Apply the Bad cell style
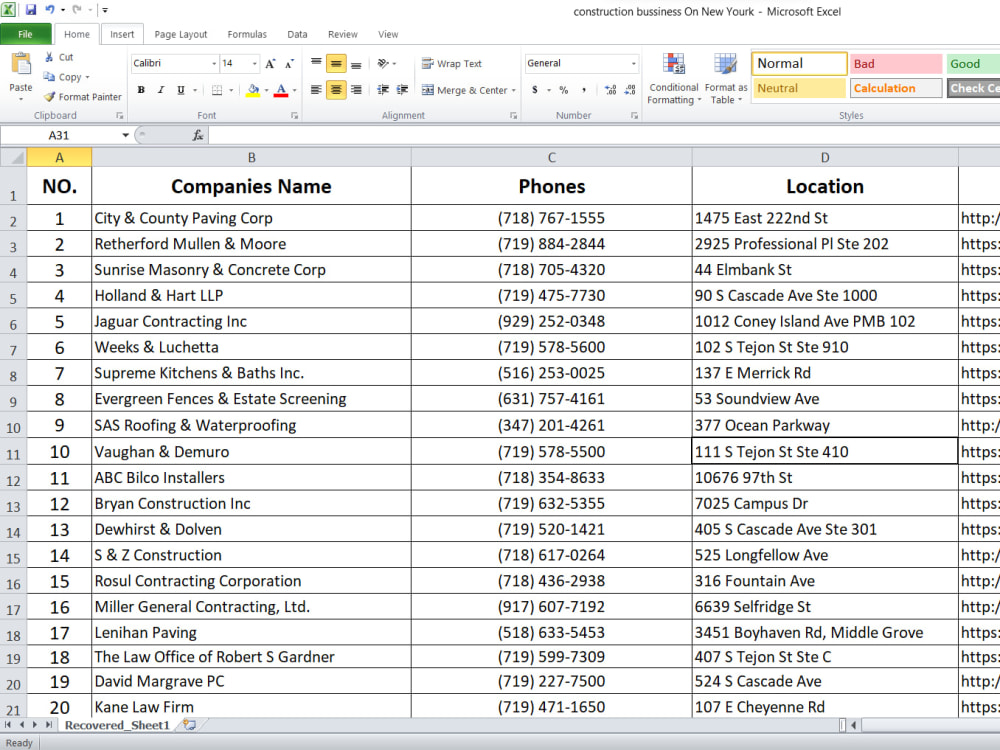 (895, 64)
